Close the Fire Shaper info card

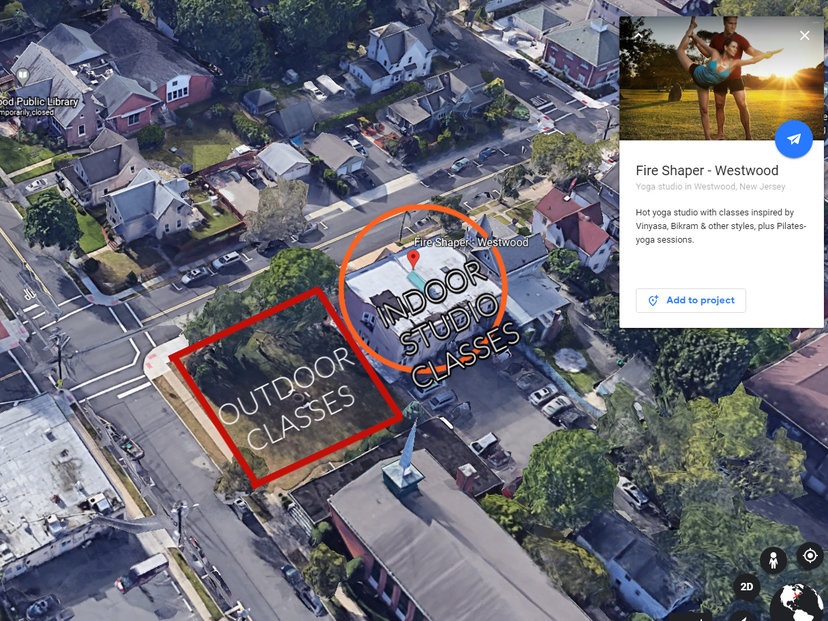click(804, 35)
